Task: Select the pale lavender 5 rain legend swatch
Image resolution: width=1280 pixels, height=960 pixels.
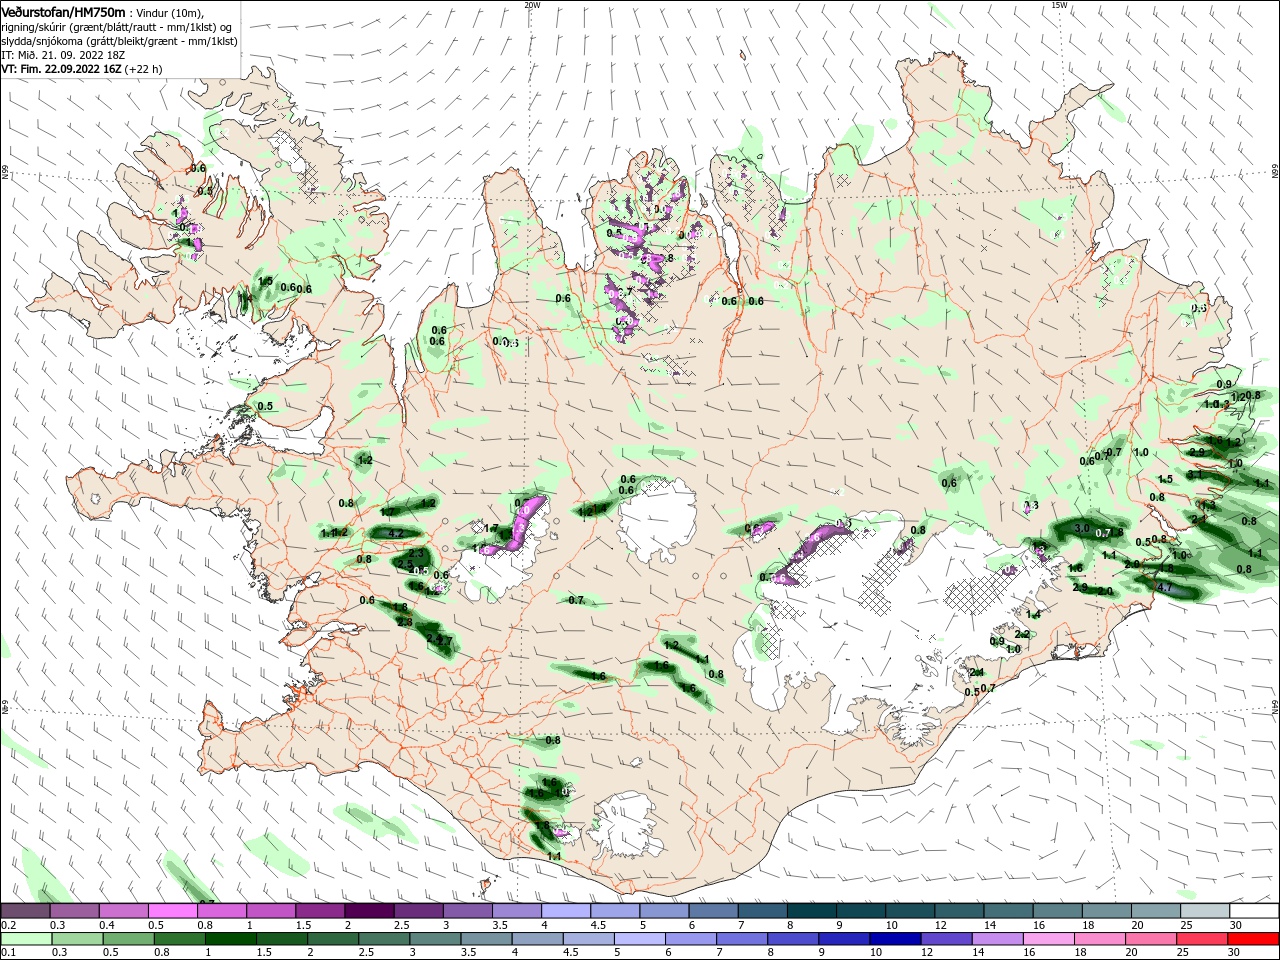Action: coord(640,939)
